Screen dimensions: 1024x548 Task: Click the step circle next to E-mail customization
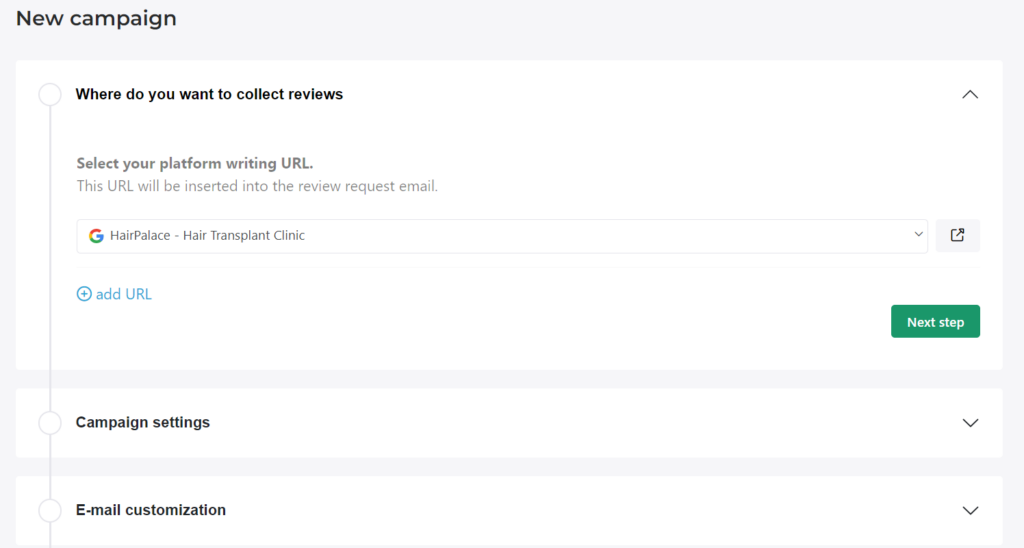click(50, 510)
